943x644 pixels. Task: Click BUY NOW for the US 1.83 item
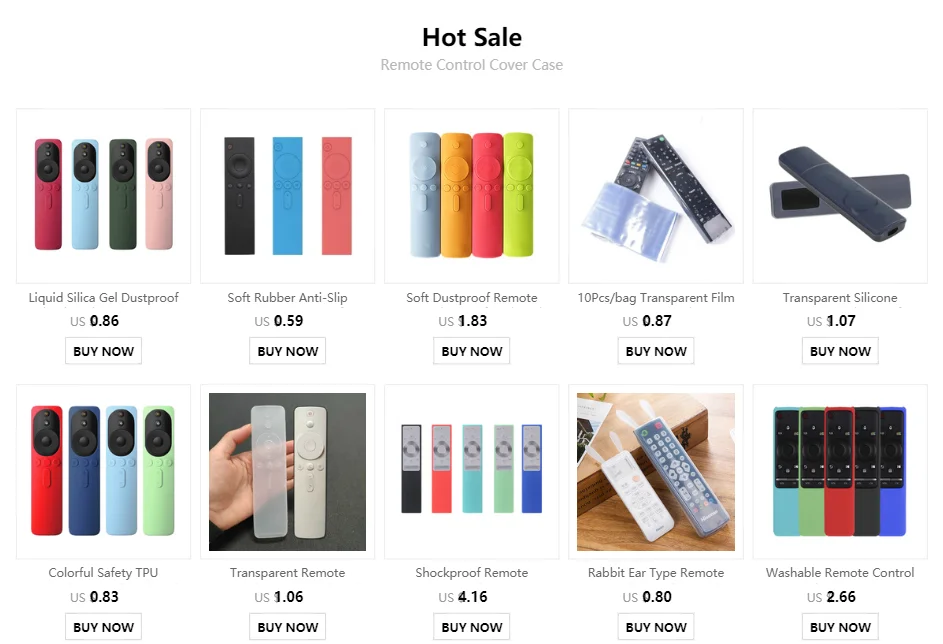(x=472, y=351)
